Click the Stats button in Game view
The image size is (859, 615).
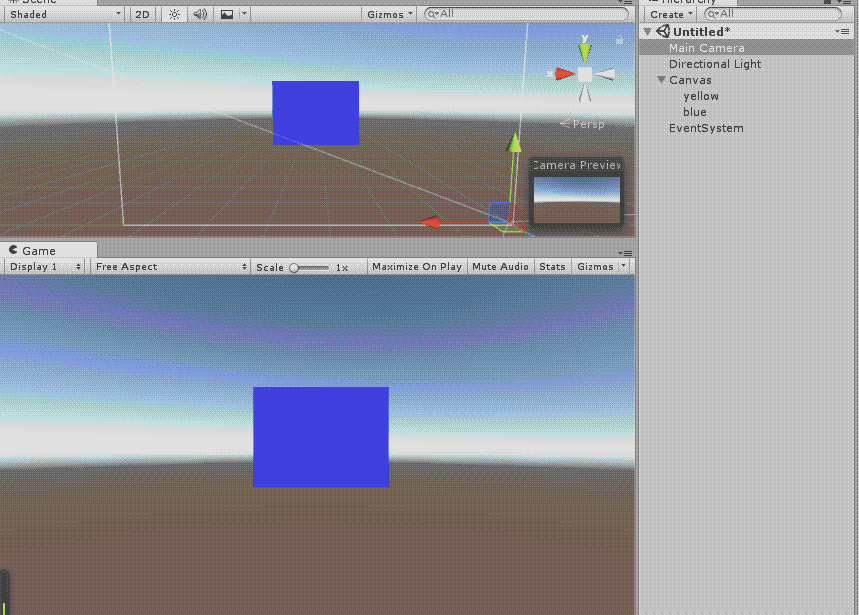coord(551,266)
